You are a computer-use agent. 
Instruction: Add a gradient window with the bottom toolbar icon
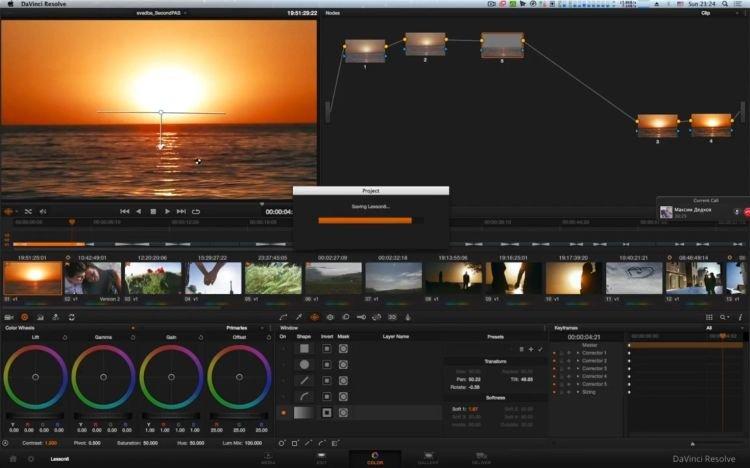point(335,443)
